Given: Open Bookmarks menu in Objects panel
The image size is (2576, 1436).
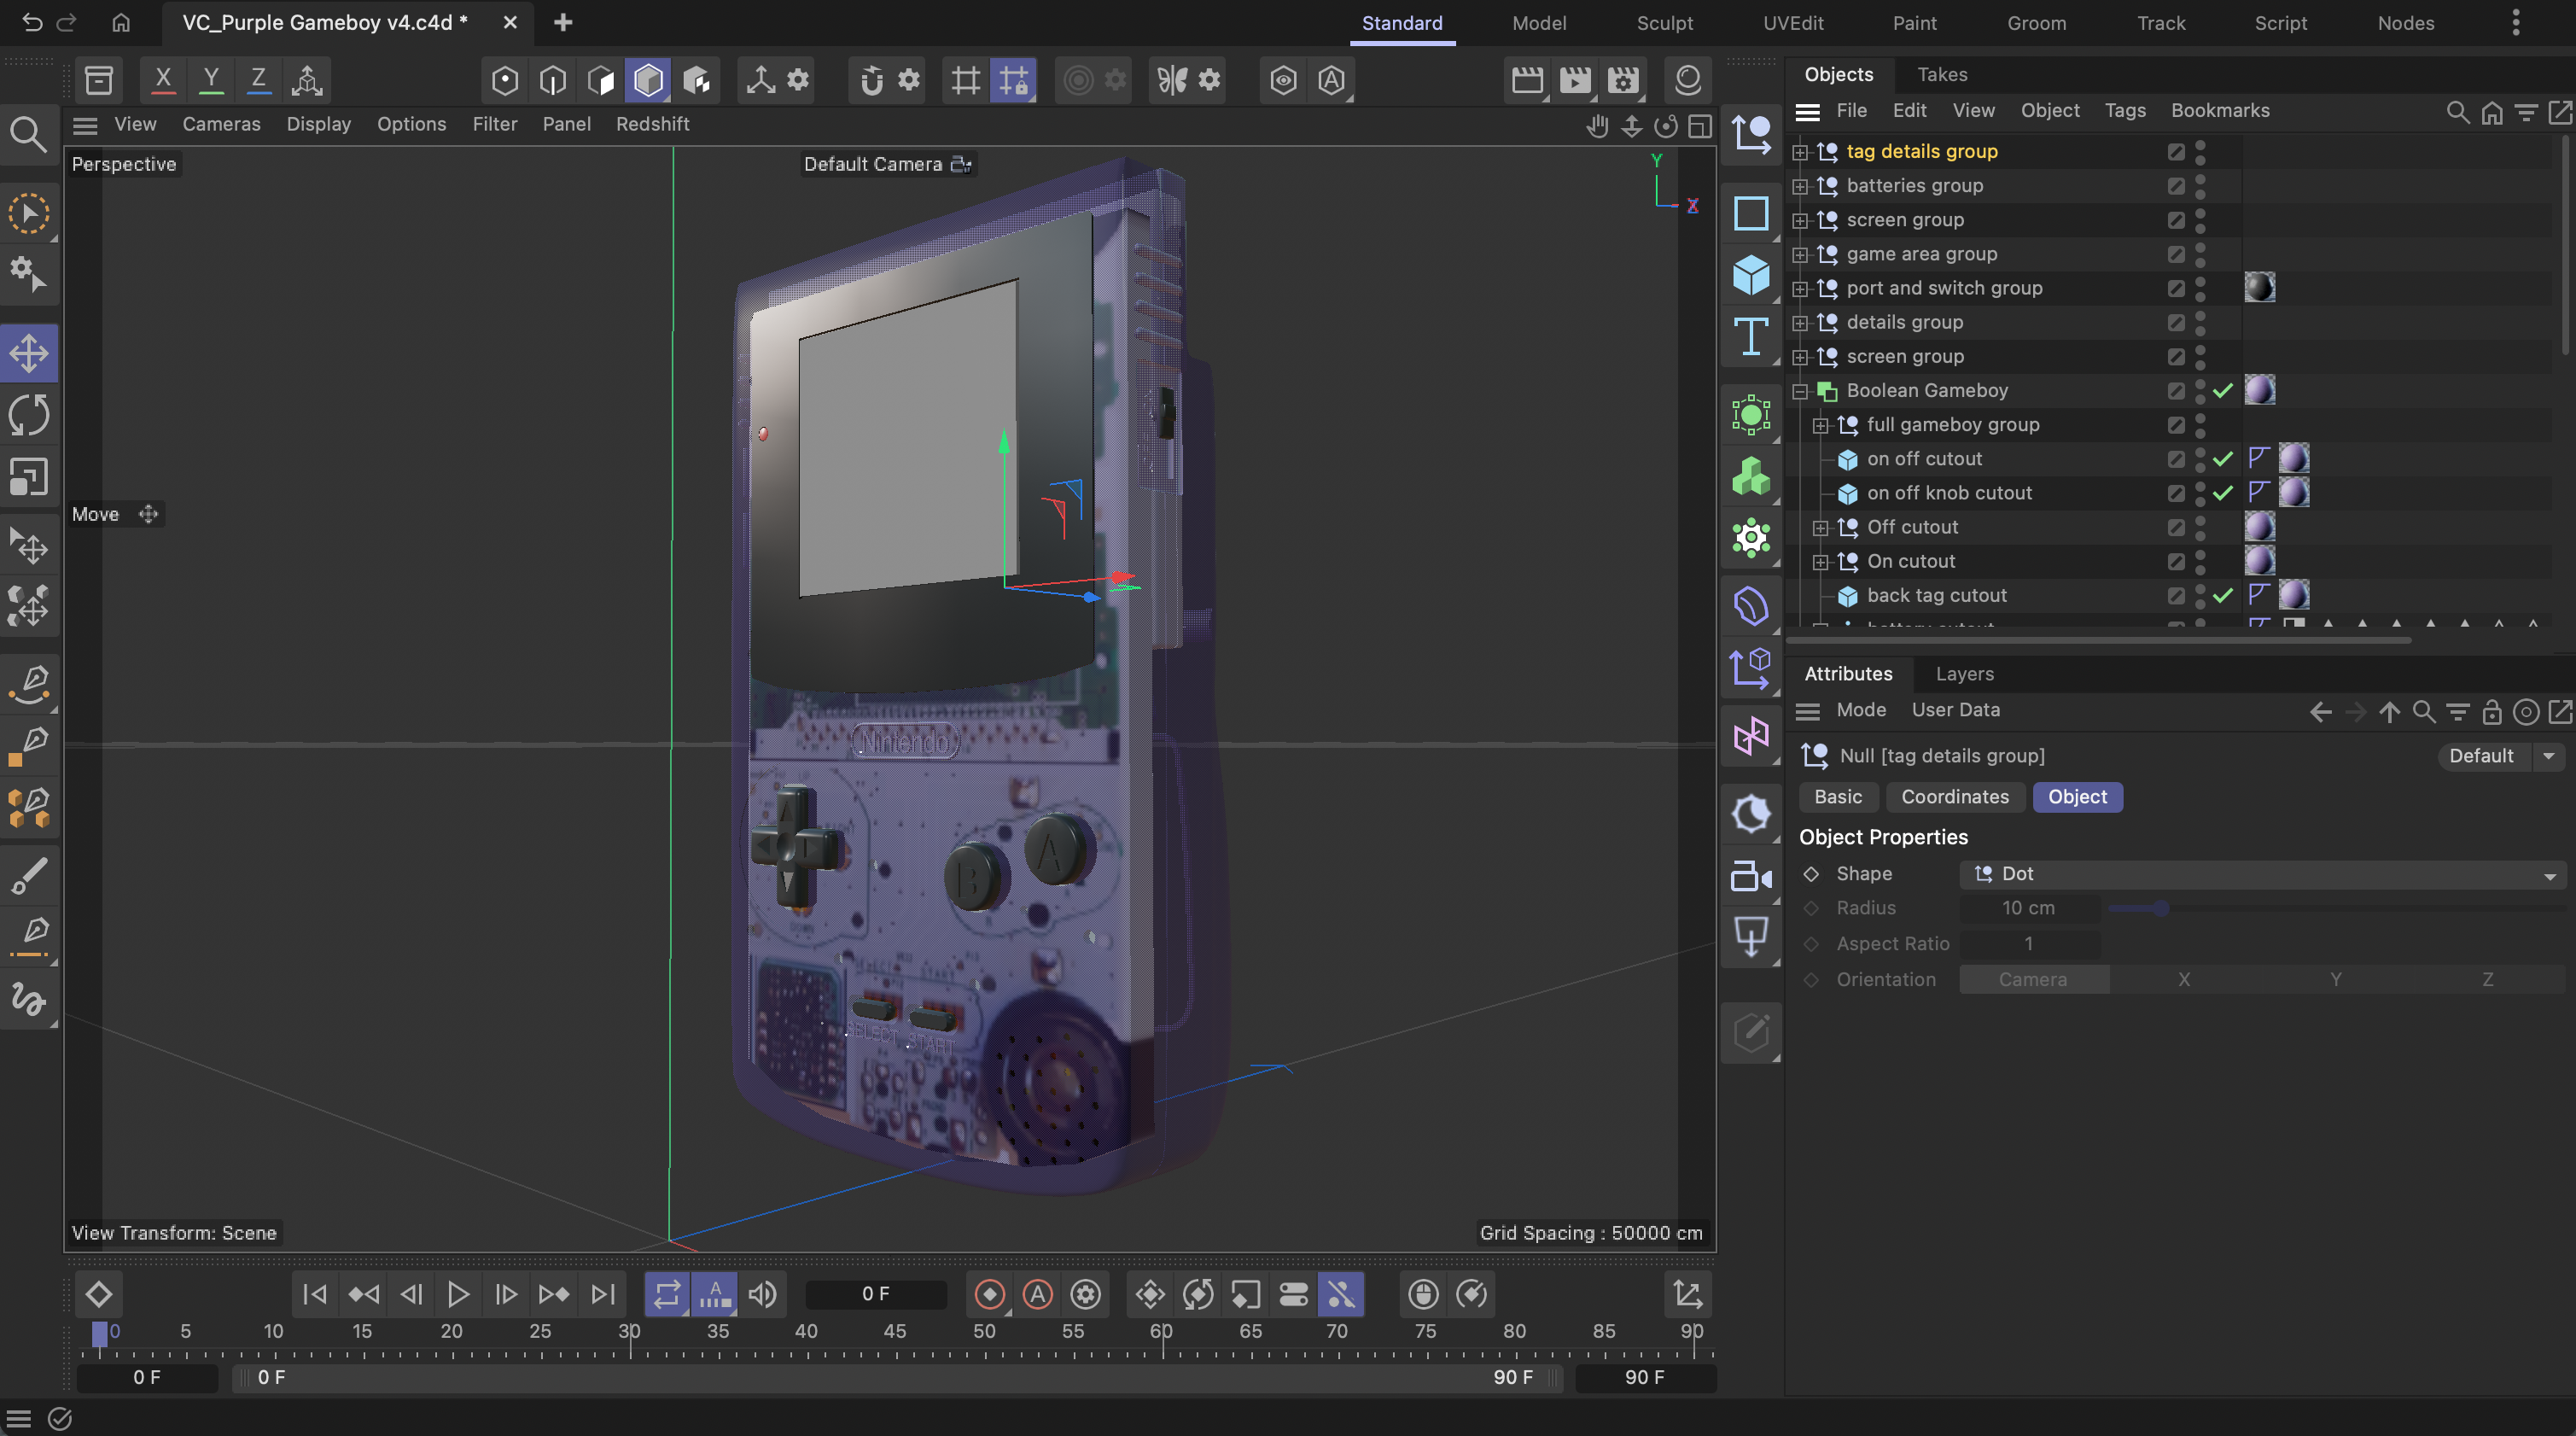Looking at the screenshot, I should click(x=2219, y=110).
